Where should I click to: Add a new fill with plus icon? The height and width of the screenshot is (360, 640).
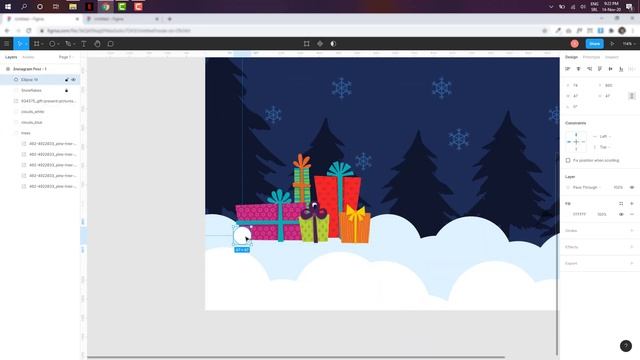pyautogui.click(x=631, y=203)
